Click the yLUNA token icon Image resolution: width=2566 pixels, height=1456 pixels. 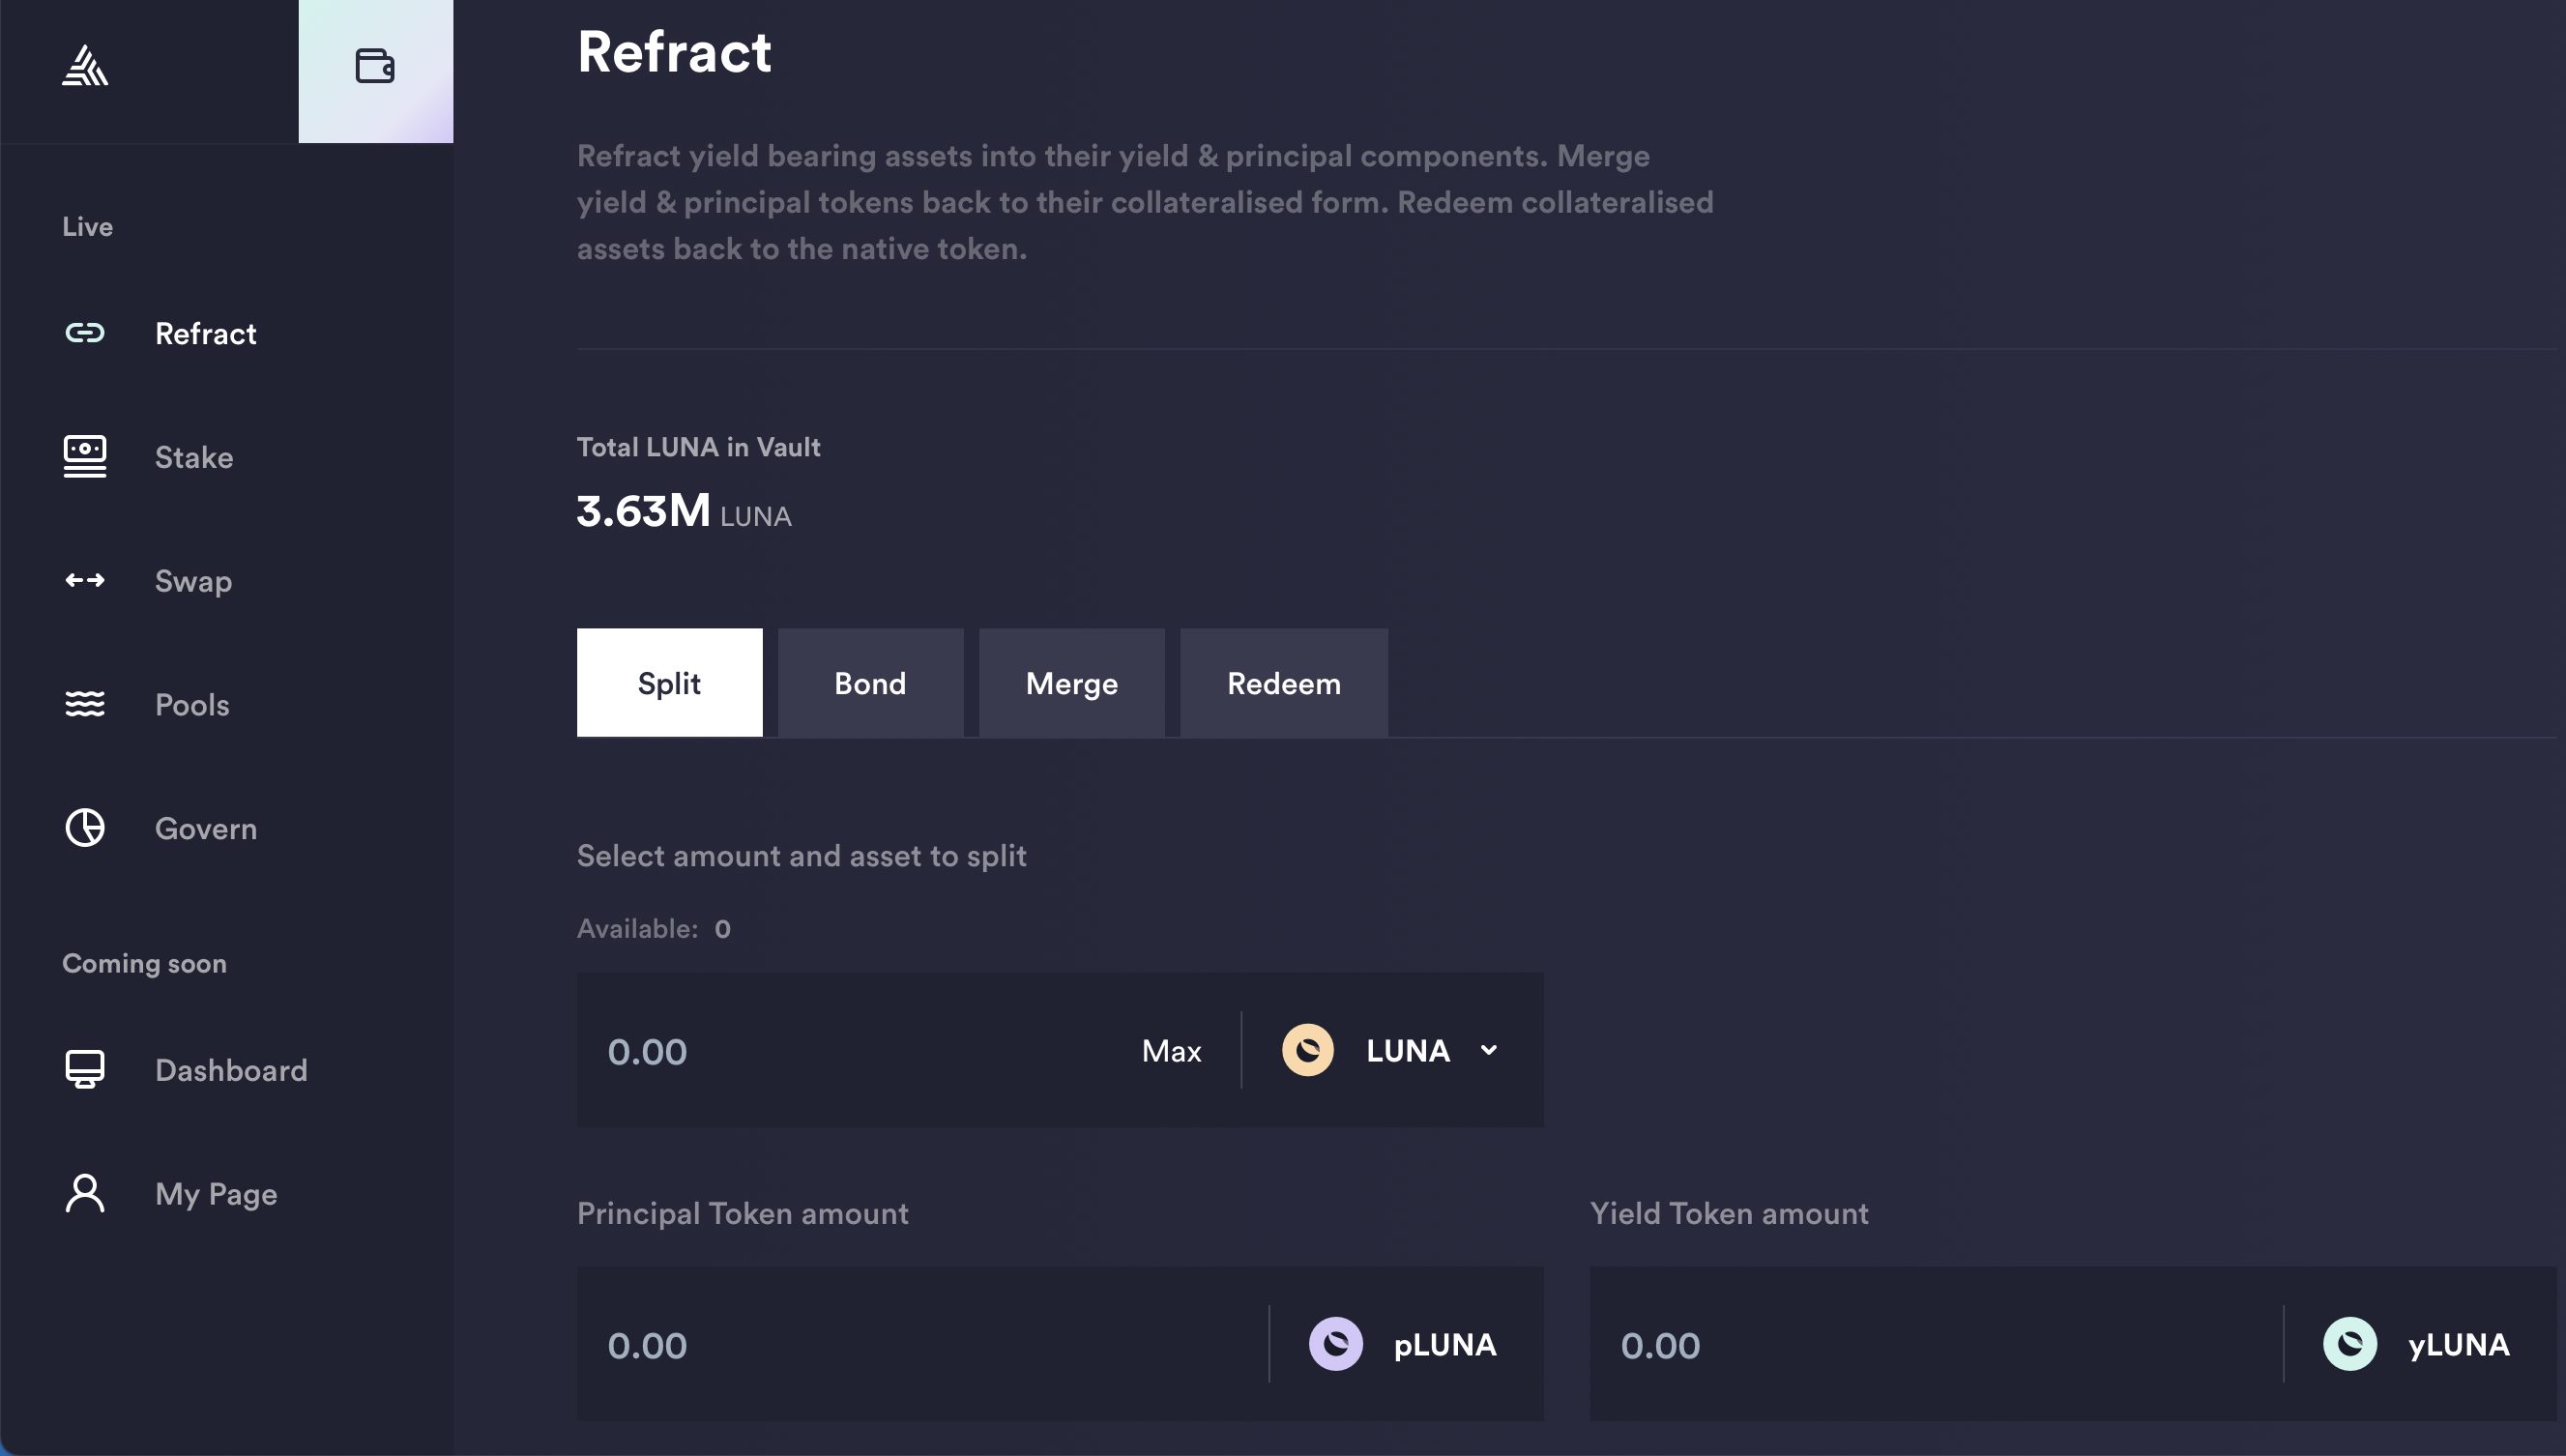(x=2352, y=1343)
